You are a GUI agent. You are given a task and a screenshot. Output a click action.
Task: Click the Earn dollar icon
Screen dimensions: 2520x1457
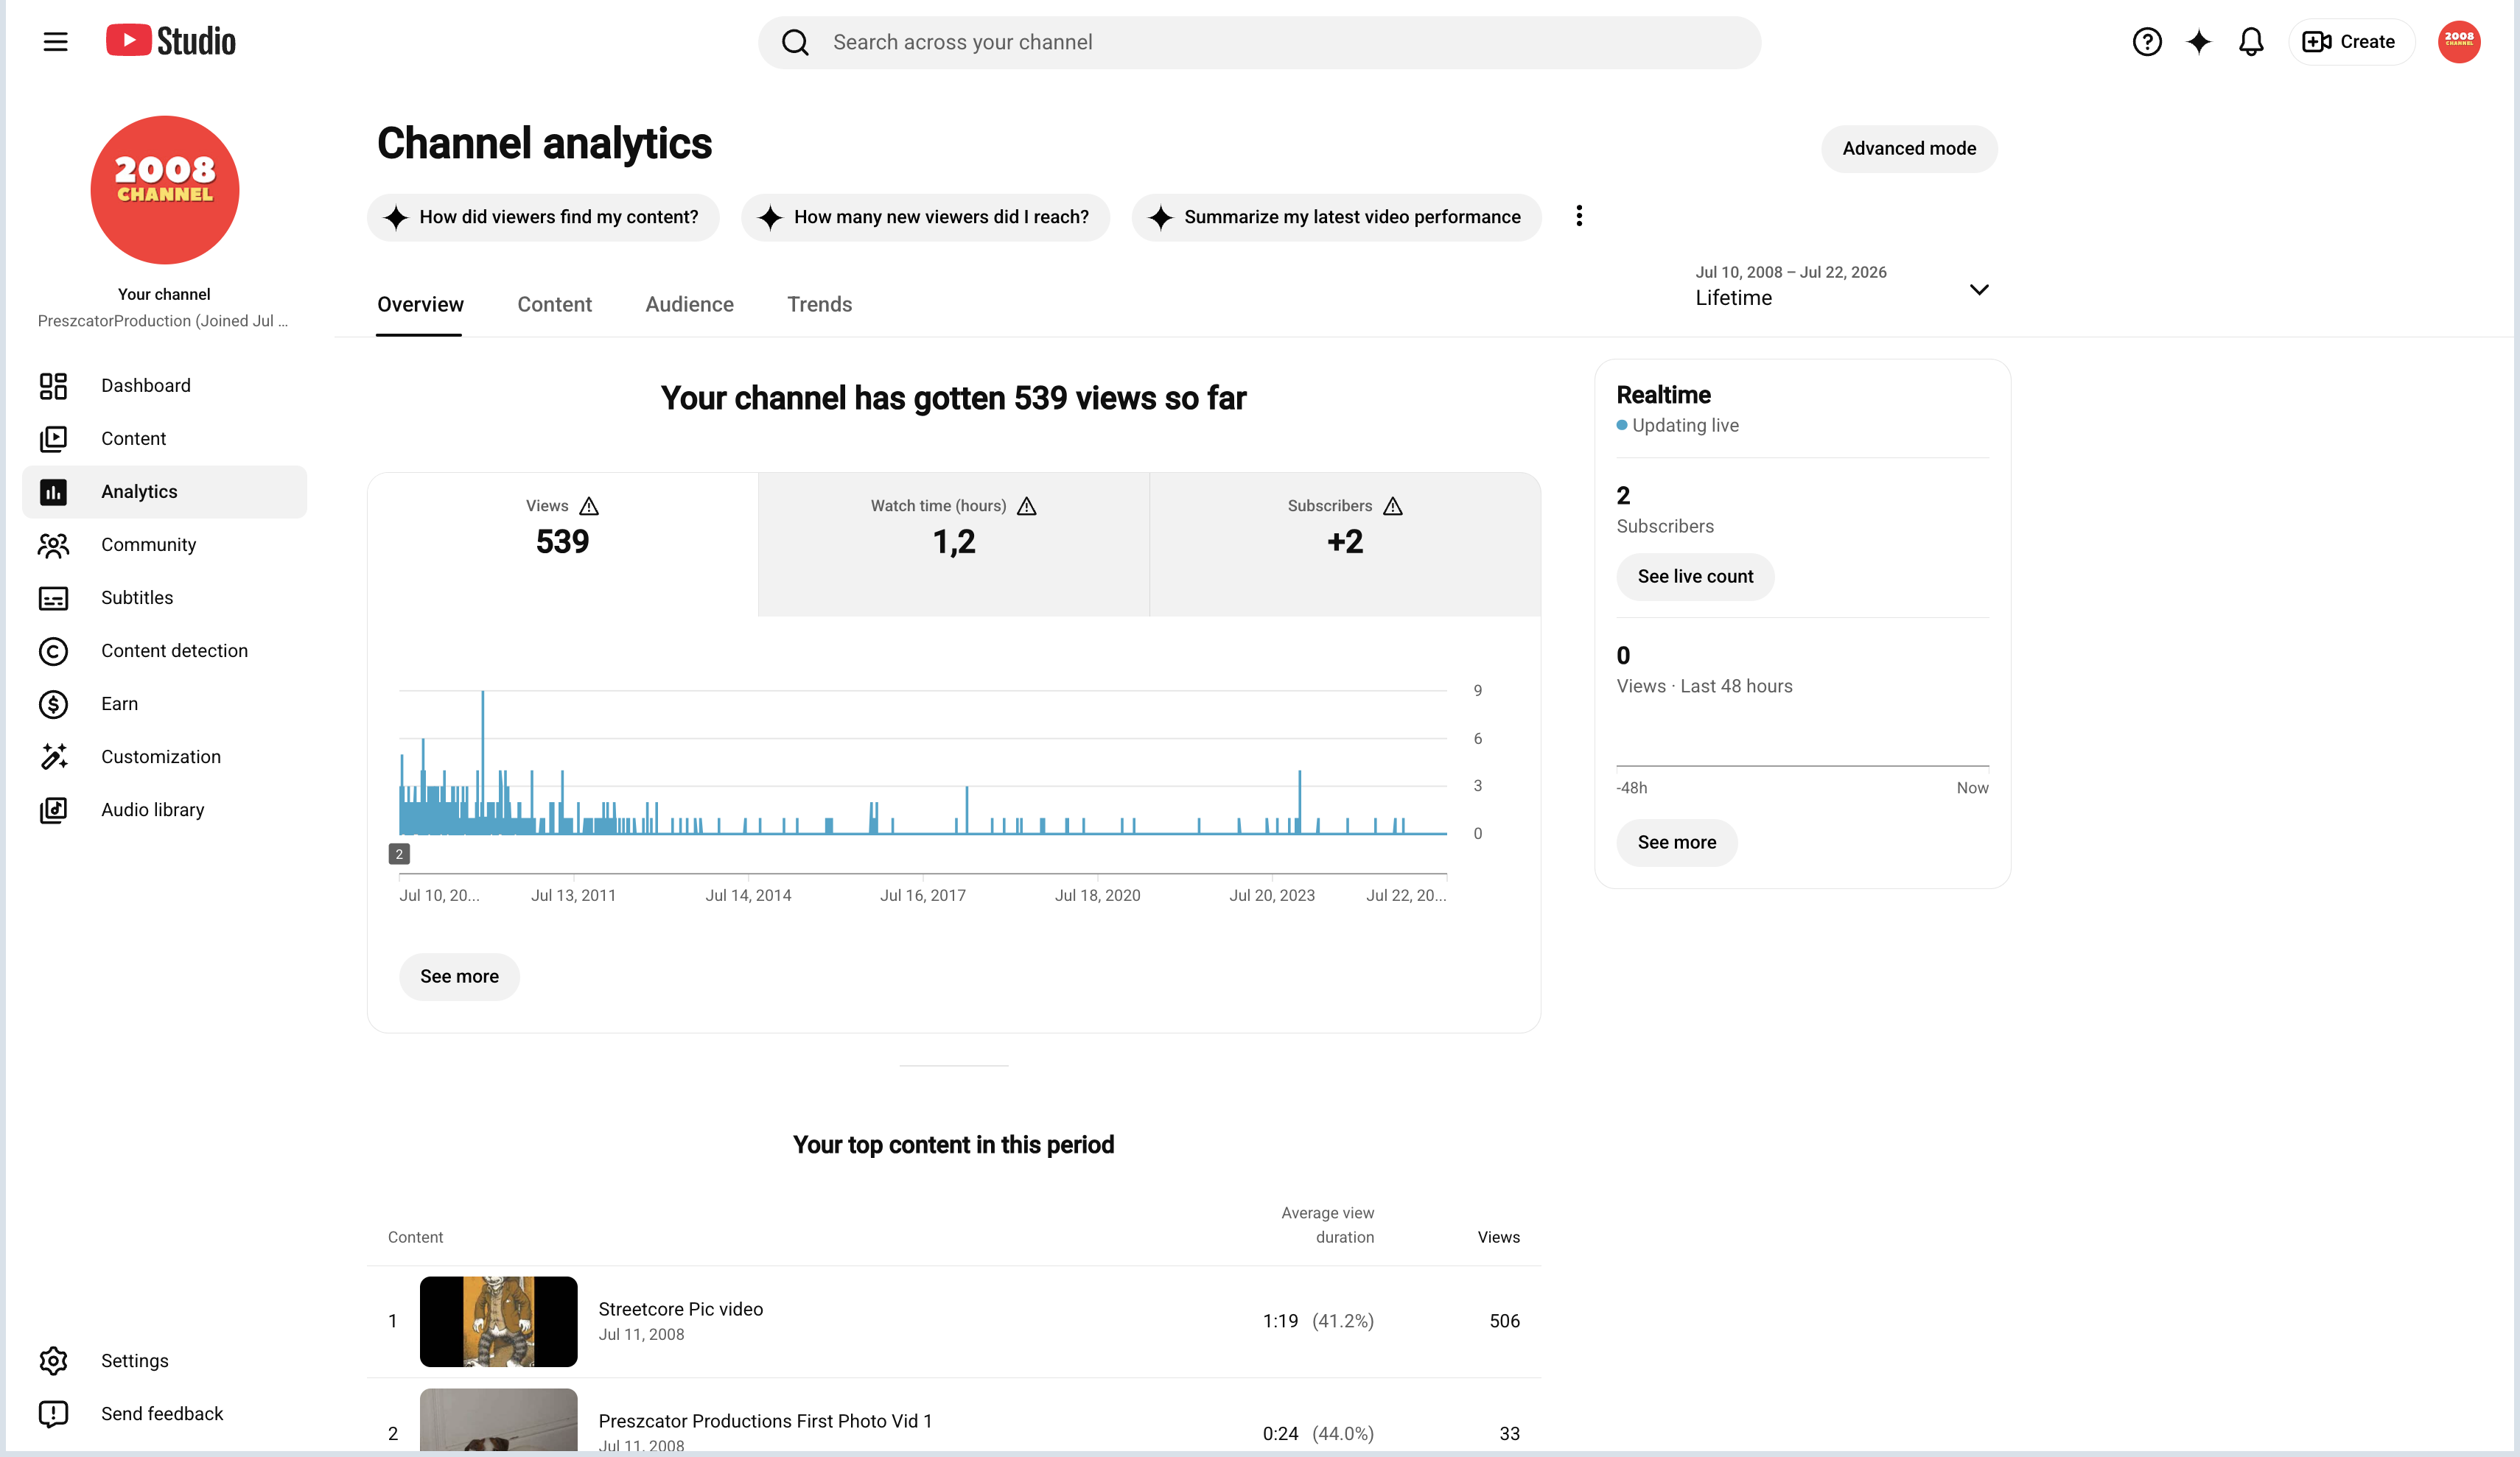53,704
